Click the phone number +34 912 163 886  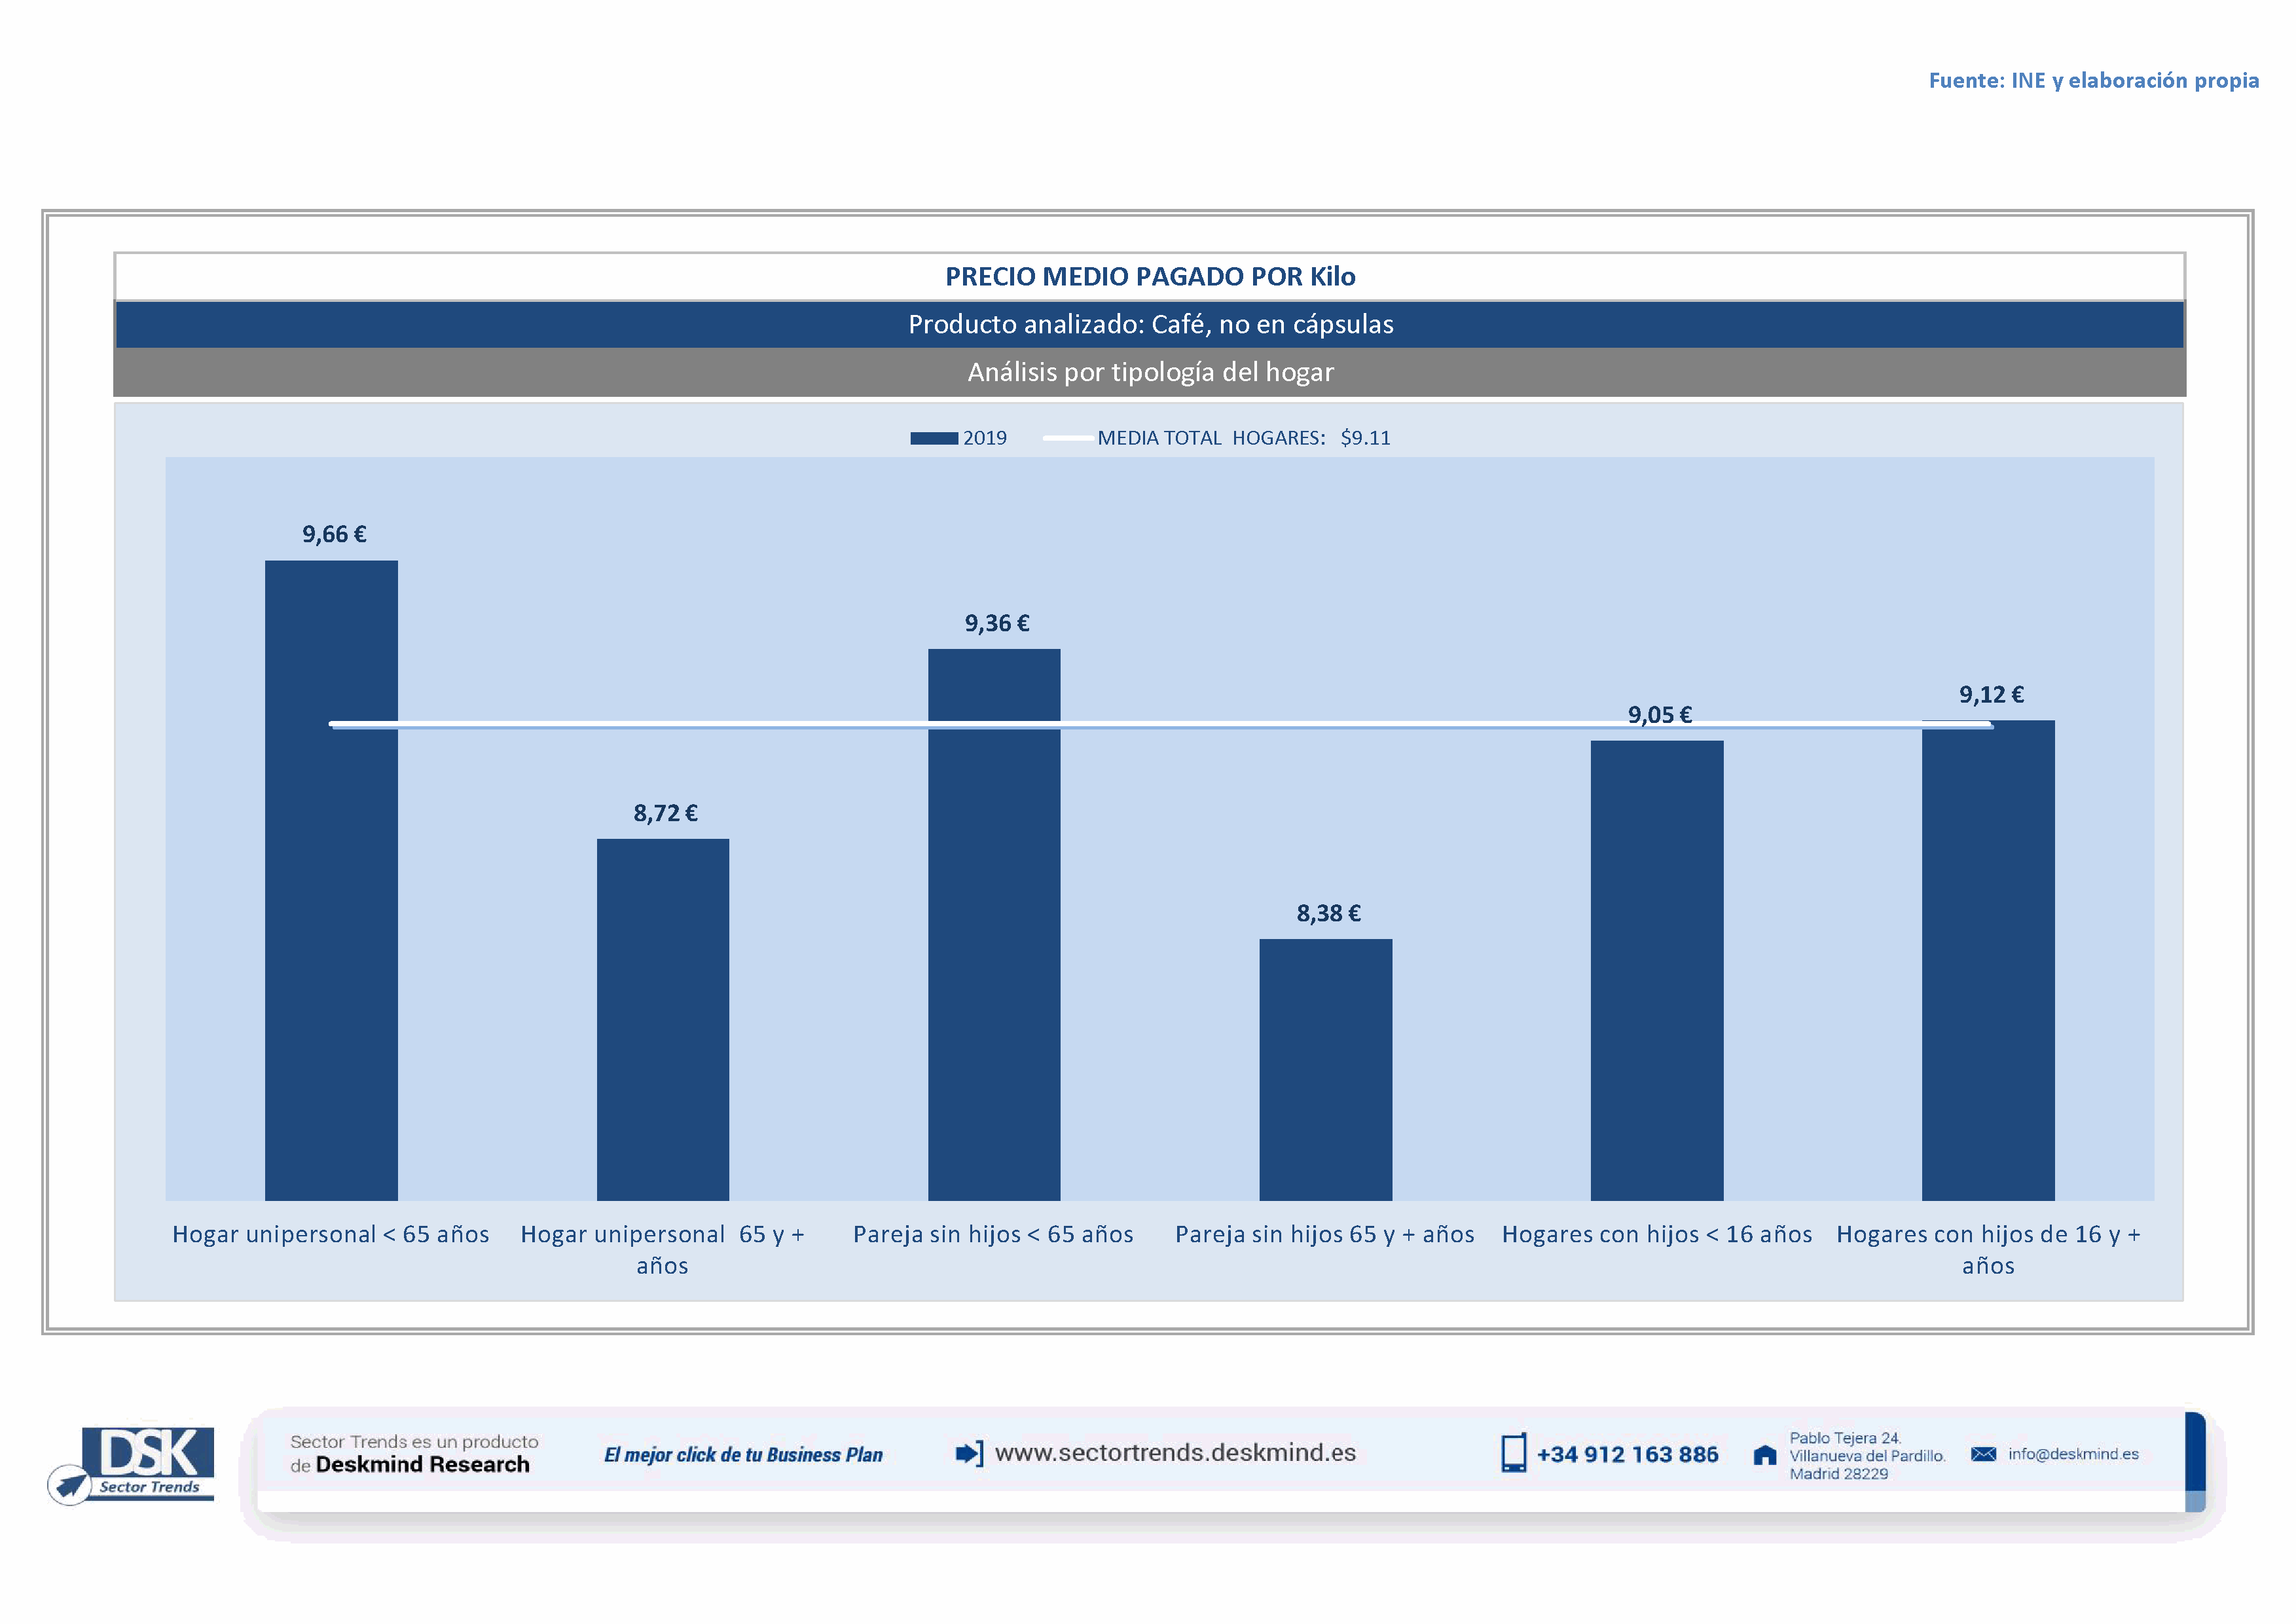tap(1627, 1455)
